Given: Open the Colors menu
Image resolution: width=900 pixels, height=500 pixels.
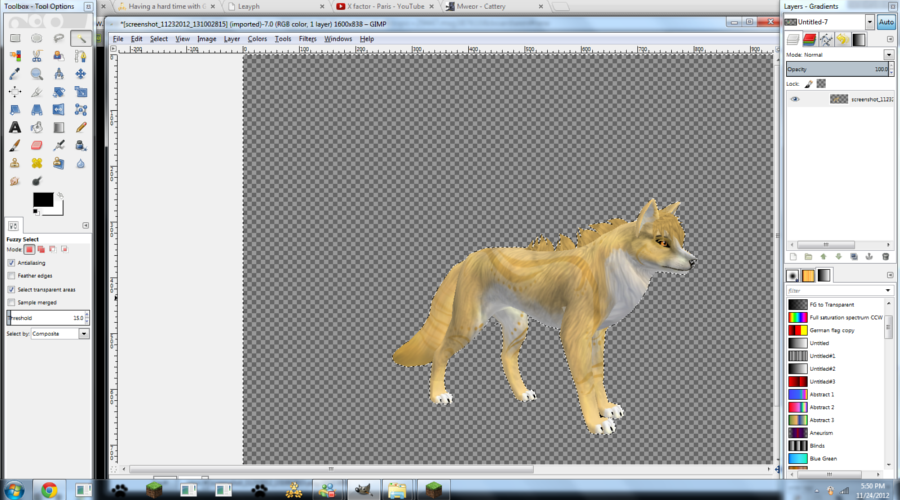Looking at the screenshot, I should pyautogui.click(x=257, y=39).
